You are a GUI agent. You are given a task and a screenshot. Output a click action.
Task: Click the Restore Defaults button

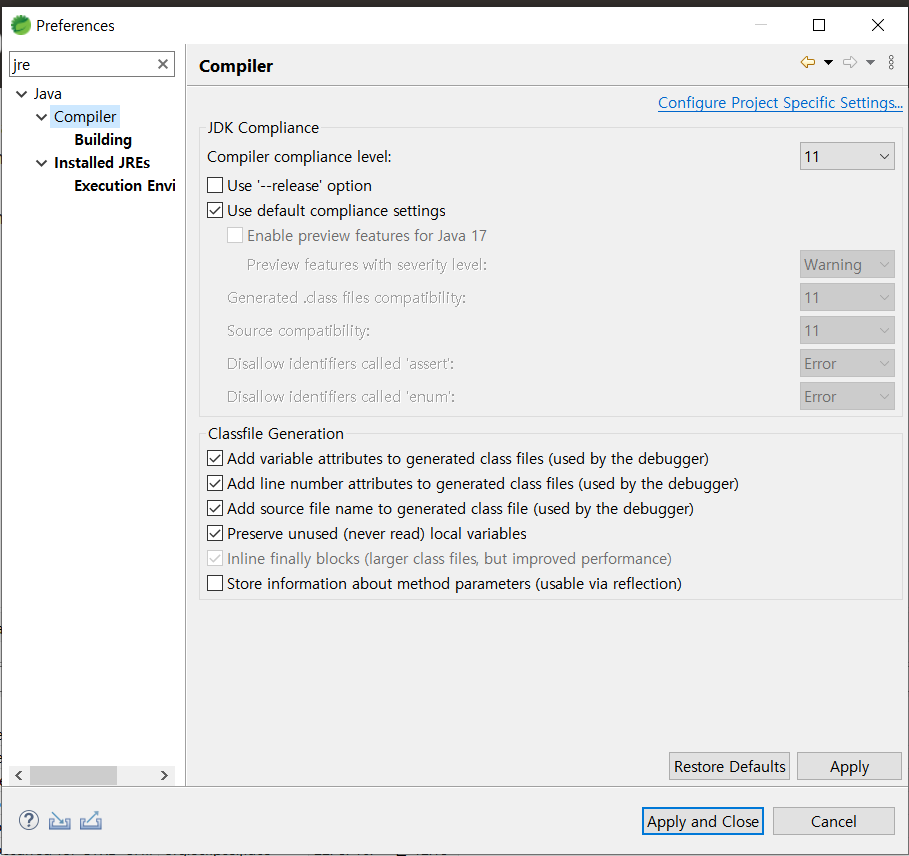click(x=729, y=766)
